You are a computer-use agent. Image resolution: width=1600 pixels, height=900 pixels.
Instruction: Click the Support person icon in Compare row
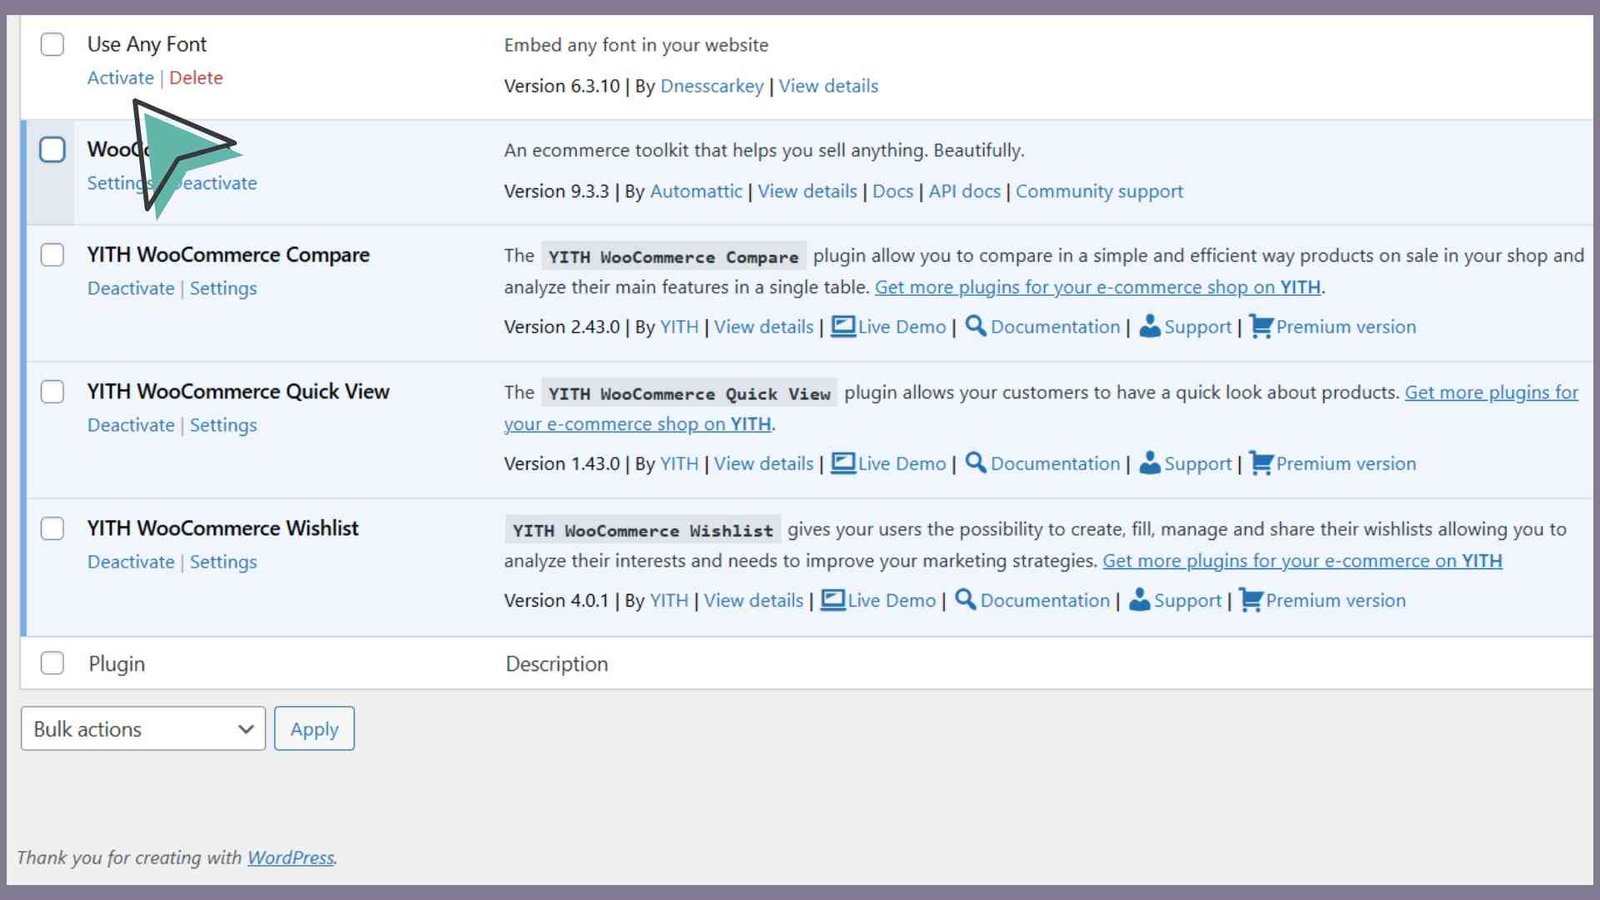1150,326
